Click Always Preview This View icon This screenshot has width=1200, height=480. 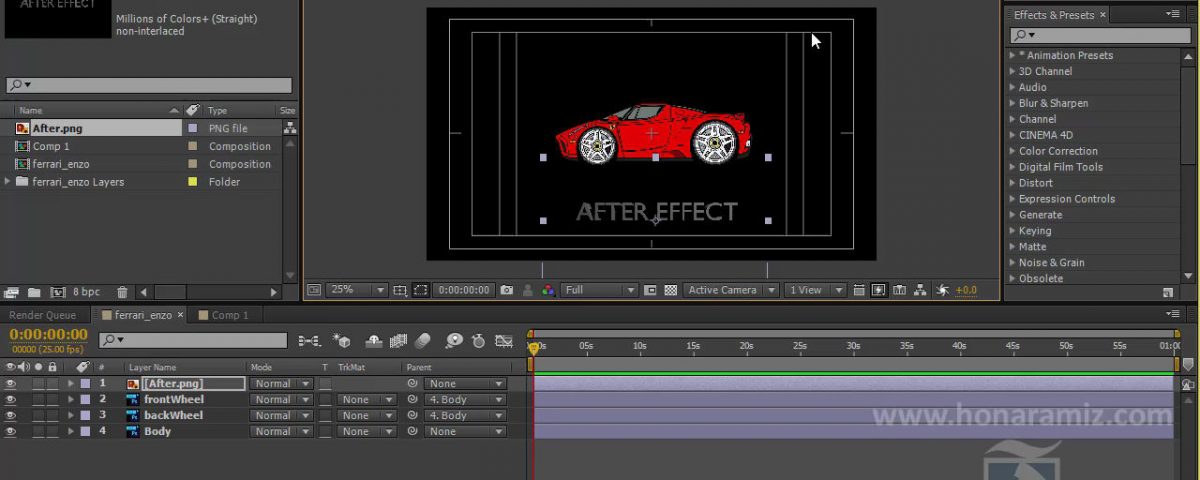point(314,290)
